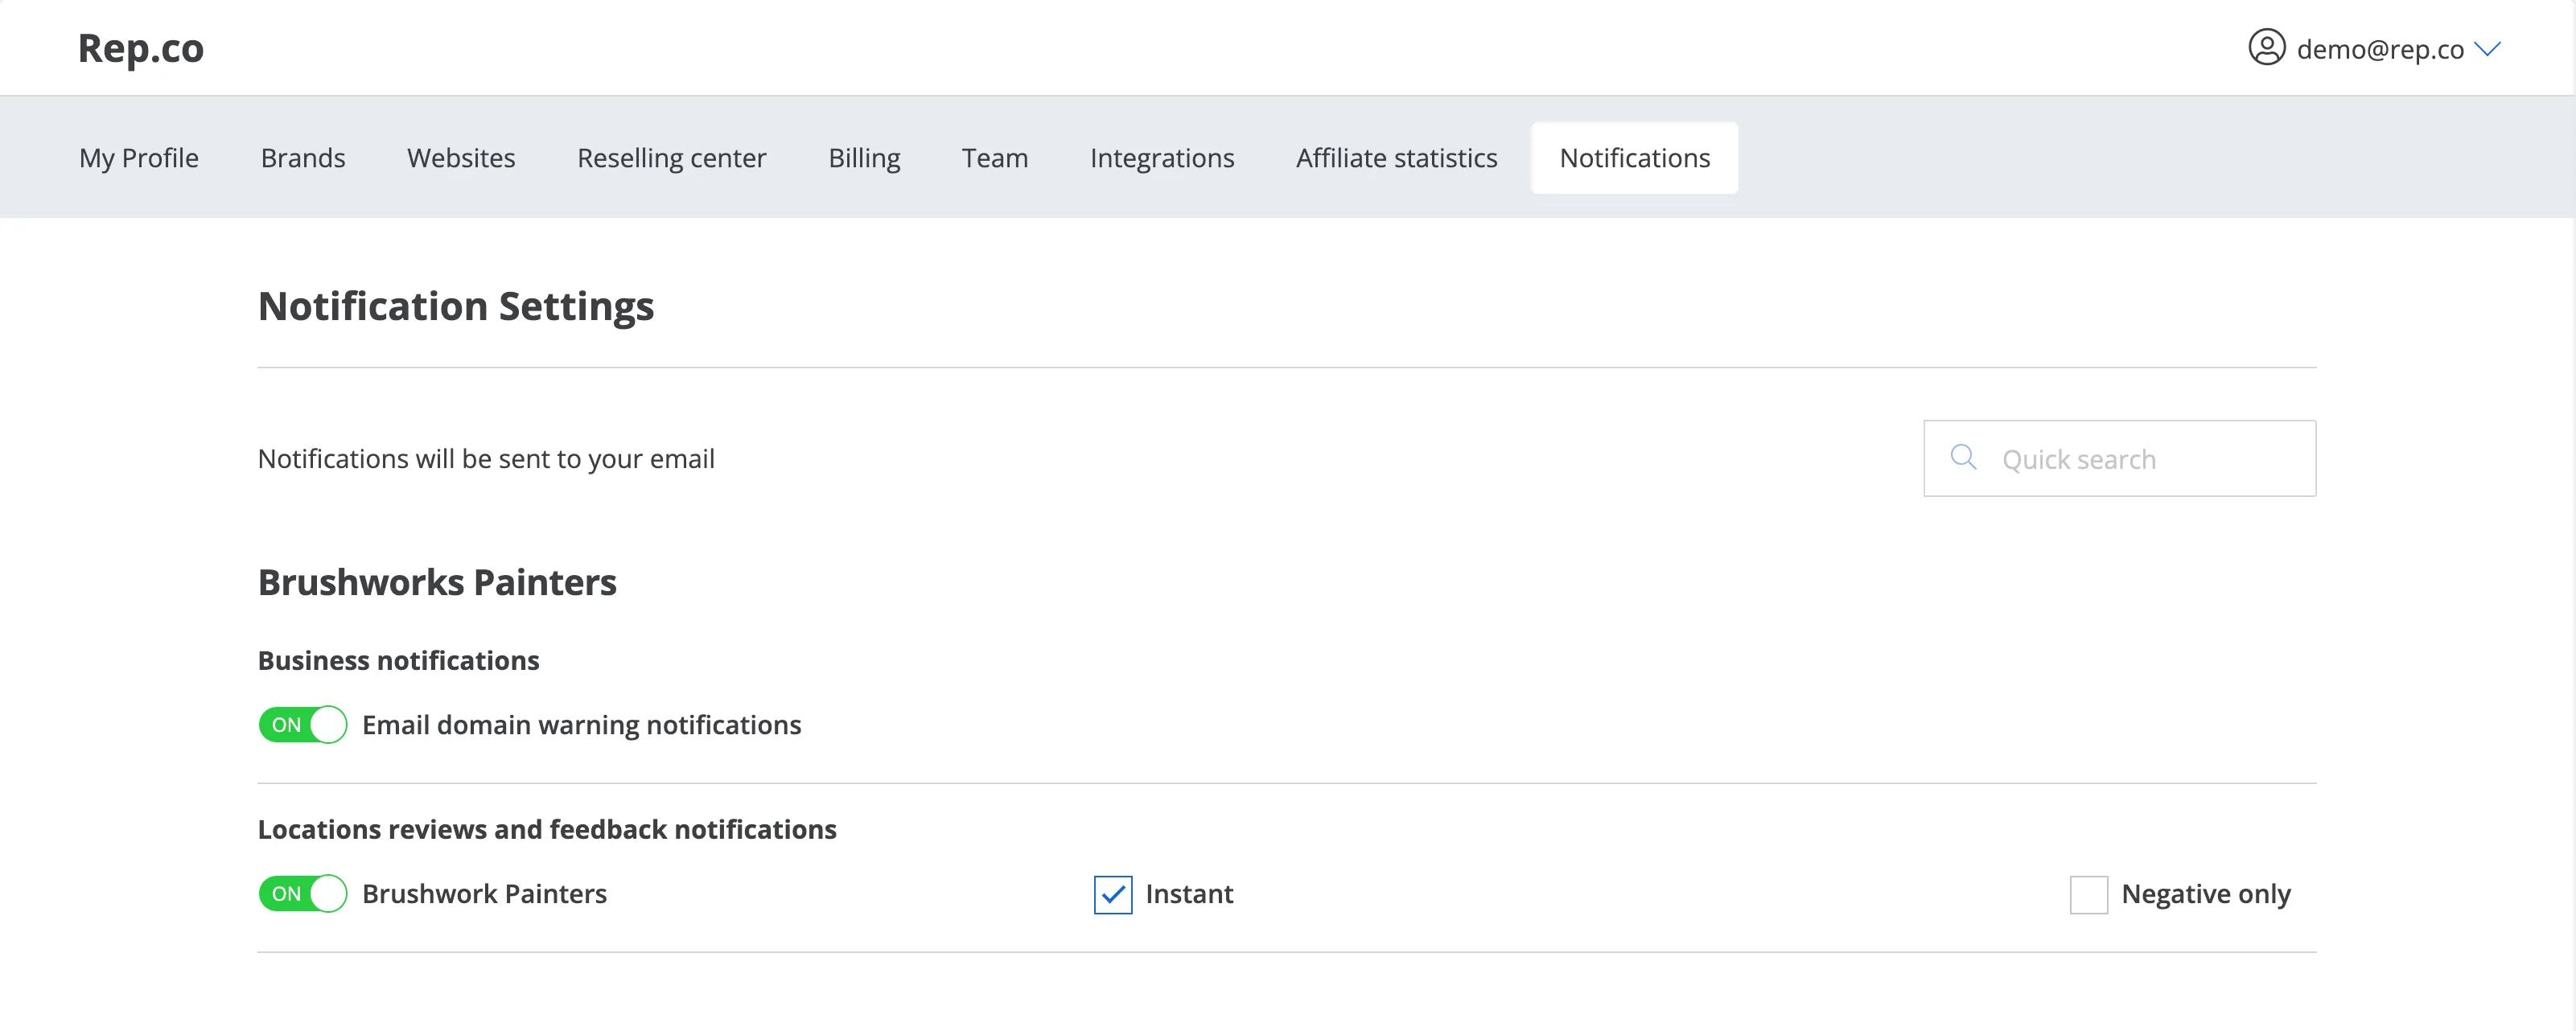Viewport: 2576px width, 1031px height.
Task: Click the Email domain warning notifications label
Action: point(581,725)
